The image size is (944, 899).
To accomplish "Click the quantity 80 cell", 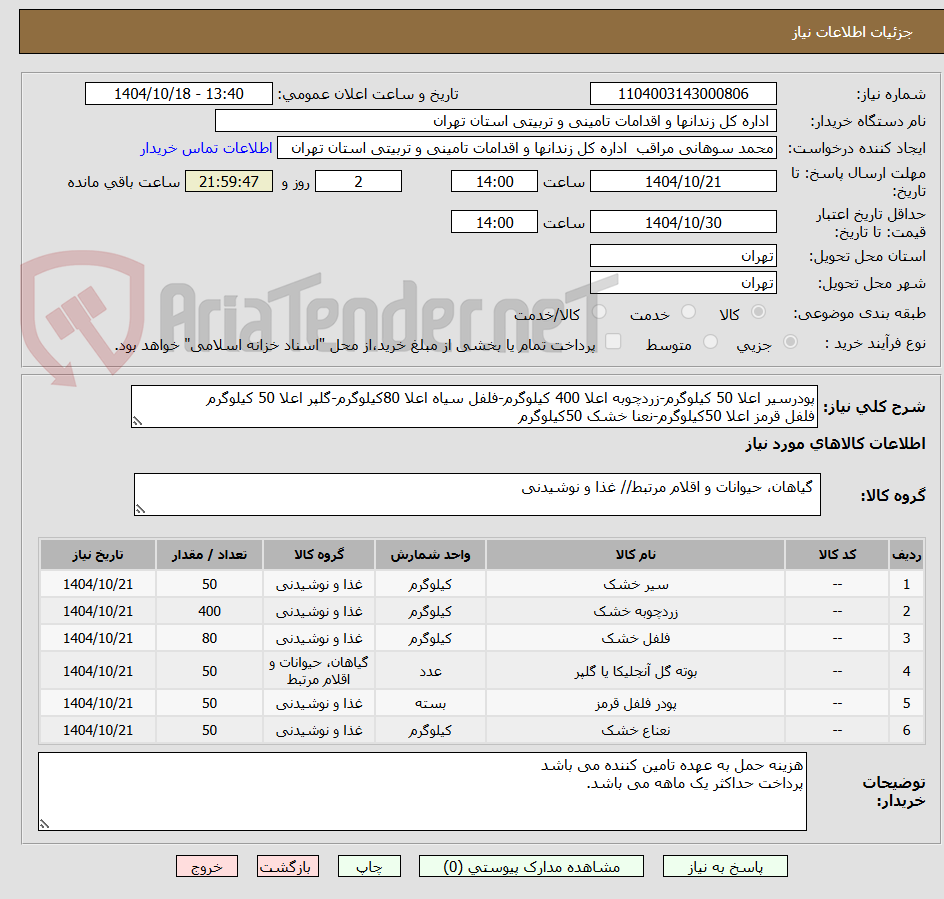I will click(x=210, y=638).
